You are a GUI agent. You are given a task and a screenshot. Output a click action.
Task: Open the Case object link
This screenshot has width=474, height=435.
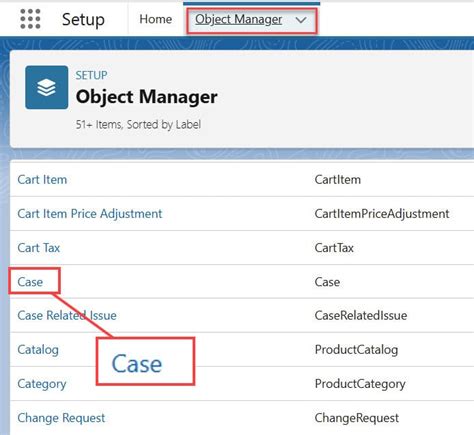pyautogui.click(x=30, y=282)
